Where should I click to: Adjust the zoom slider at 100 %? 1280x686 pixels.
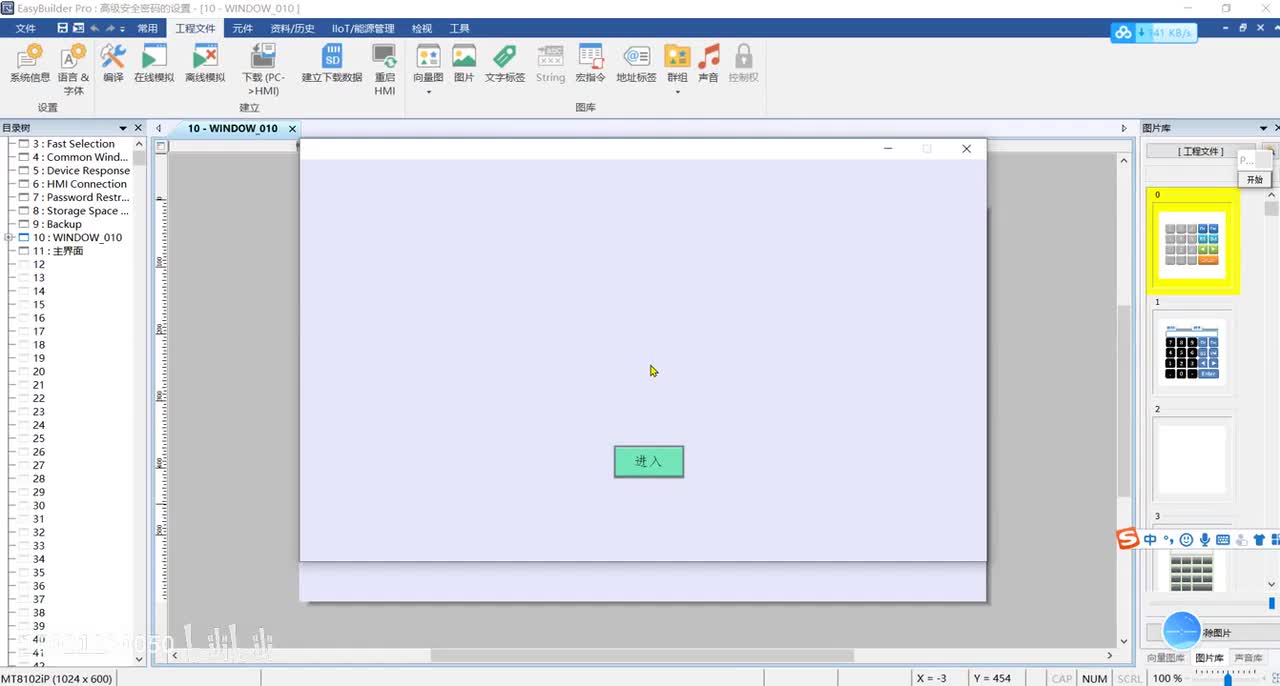coord(1228,679)
